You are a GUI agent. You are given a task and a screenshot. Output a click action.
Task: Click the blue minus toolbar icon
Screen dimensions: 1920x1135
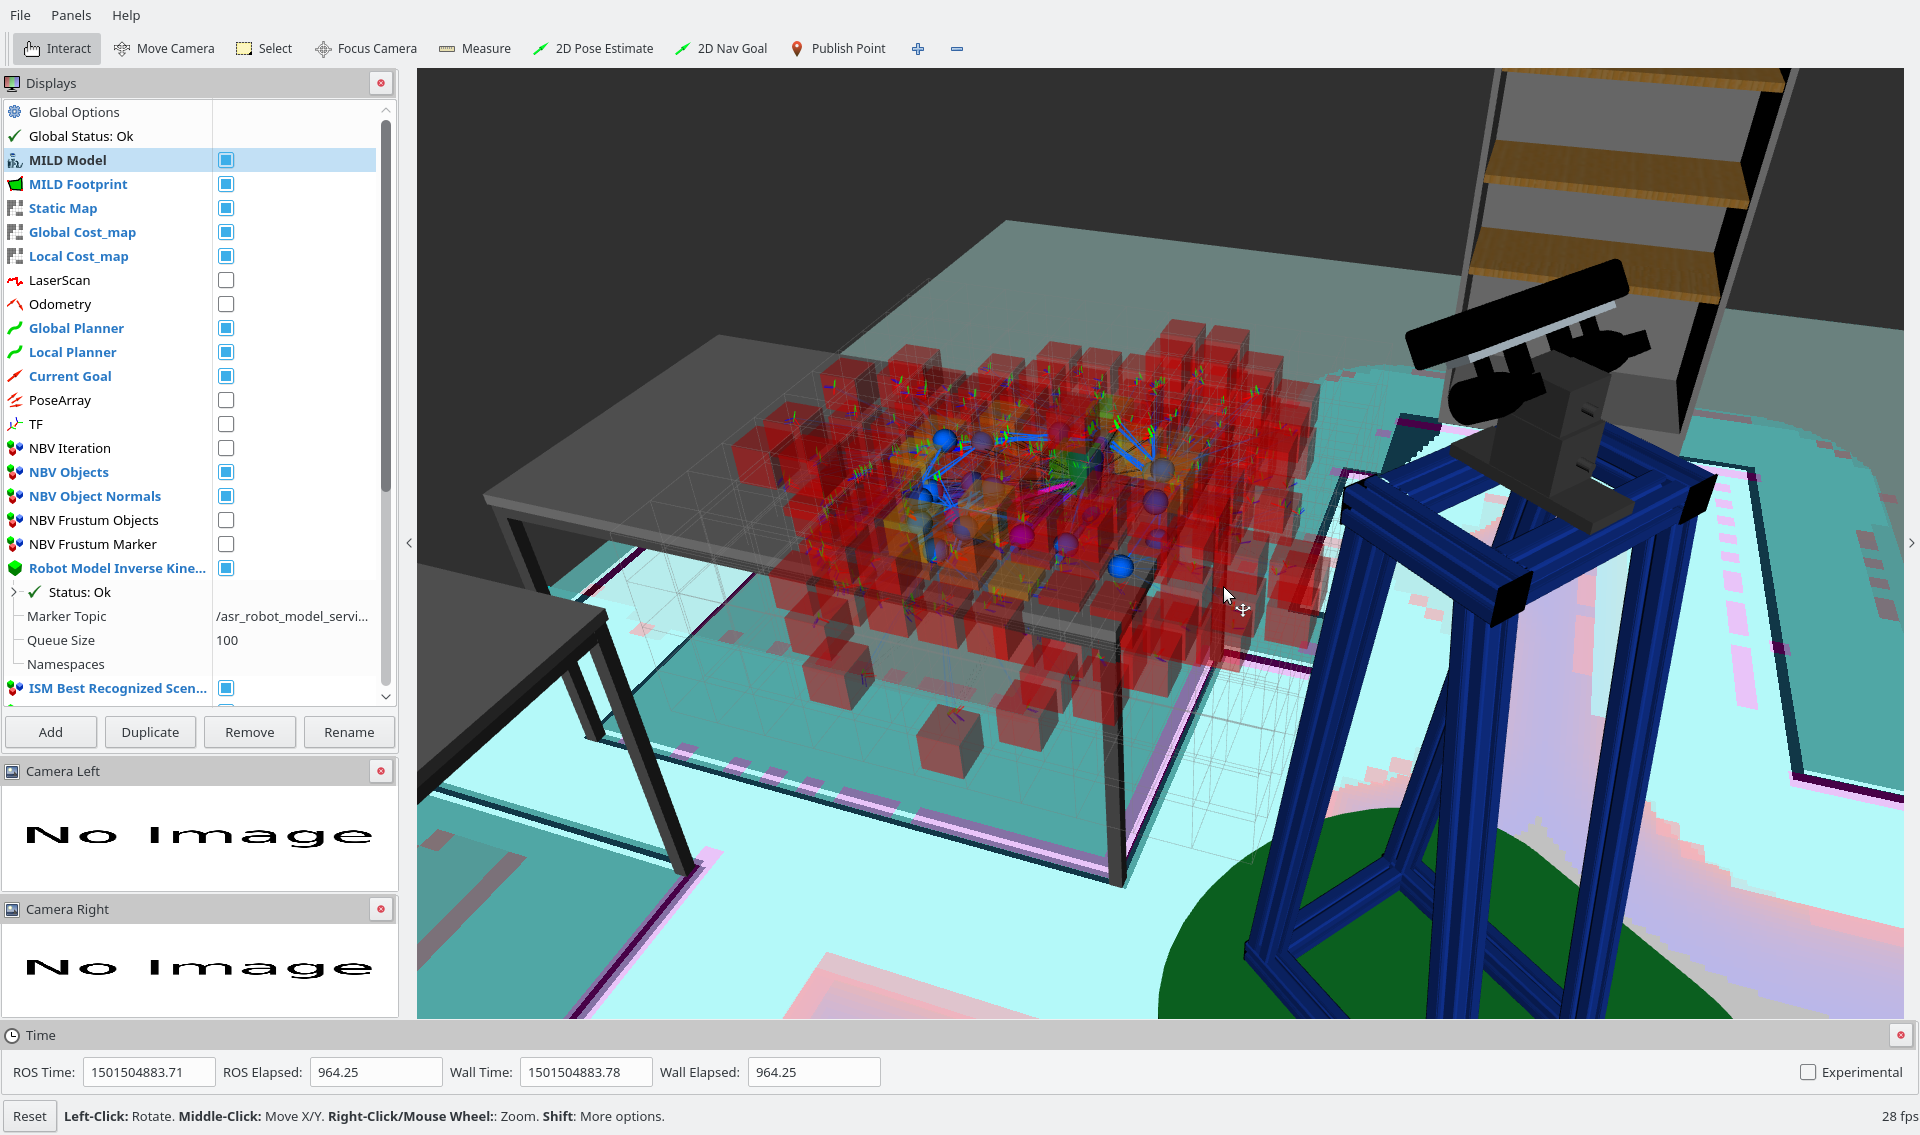tap(957, 48)
